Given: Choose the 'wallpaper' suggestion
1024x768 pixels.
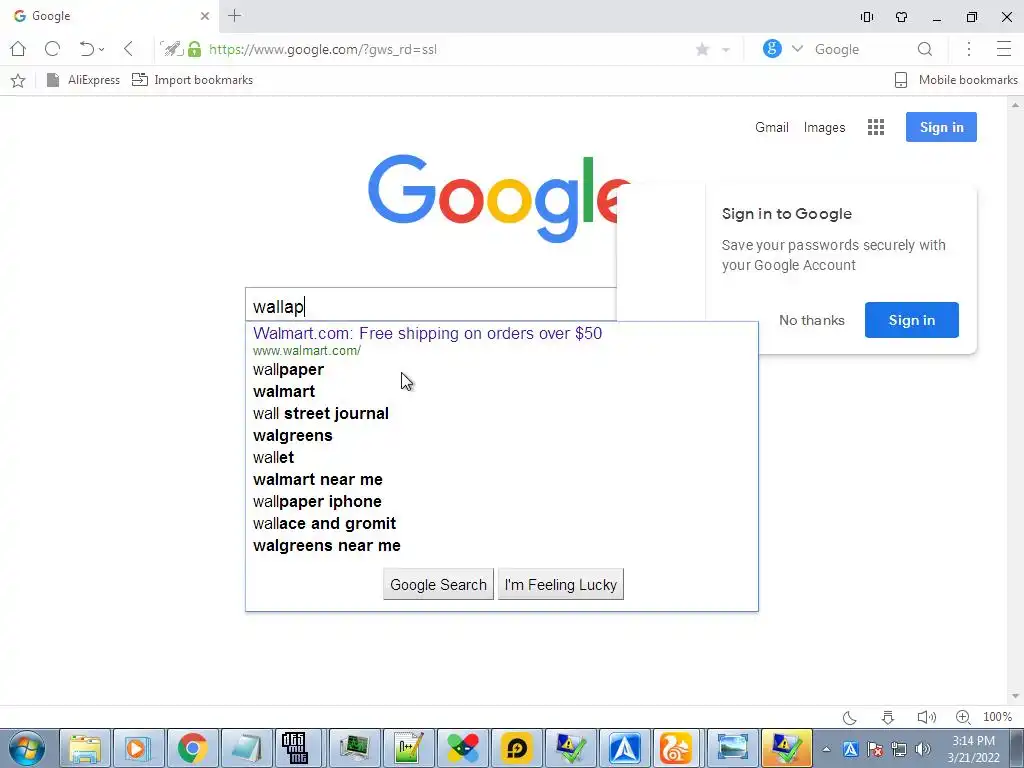Looking at the screenshot, I should coord(288,370).
